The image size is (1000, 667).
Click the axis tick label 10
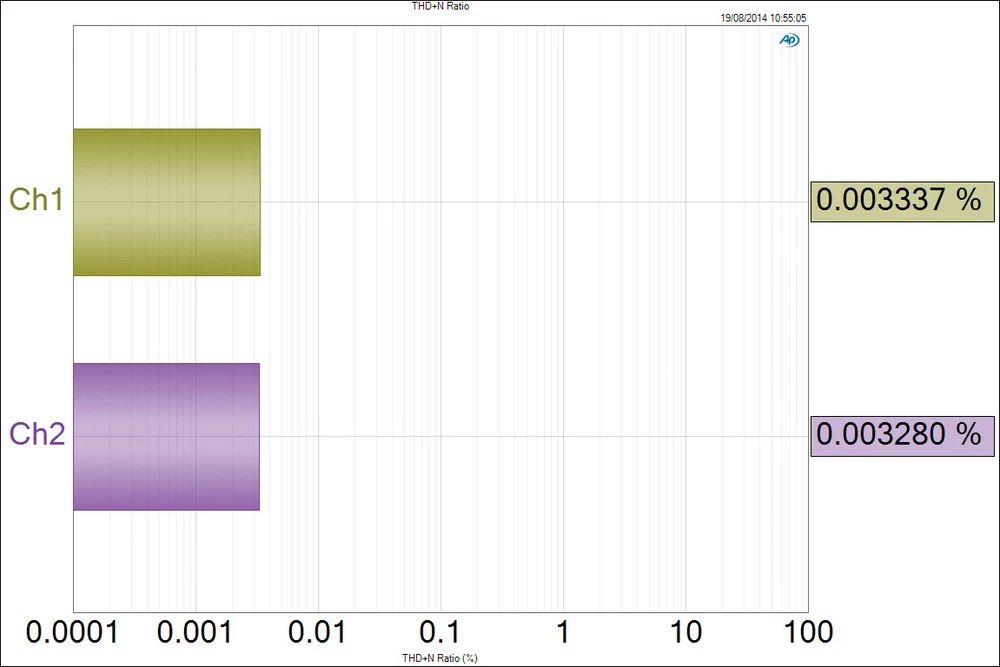coord(686,633)
